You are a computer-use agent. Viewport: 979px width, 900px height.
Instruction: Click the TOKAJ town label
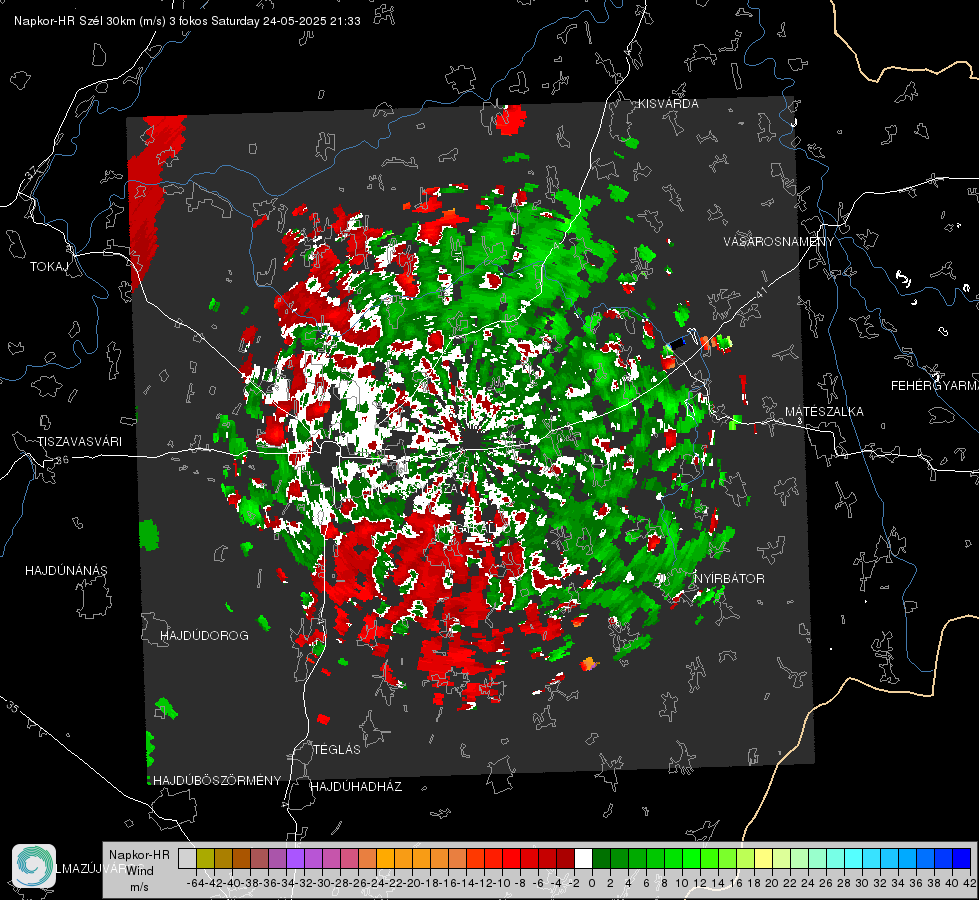point(49,267)
